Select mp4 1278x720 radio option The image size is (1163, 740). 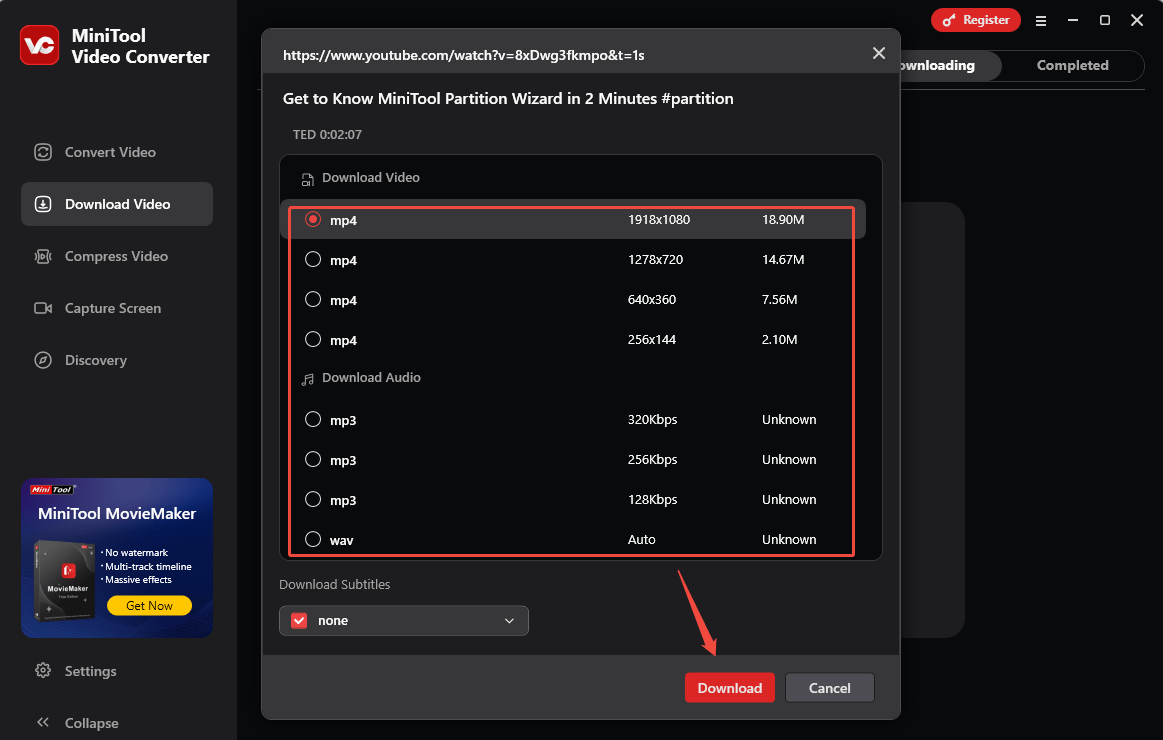(x=313, y=260)
